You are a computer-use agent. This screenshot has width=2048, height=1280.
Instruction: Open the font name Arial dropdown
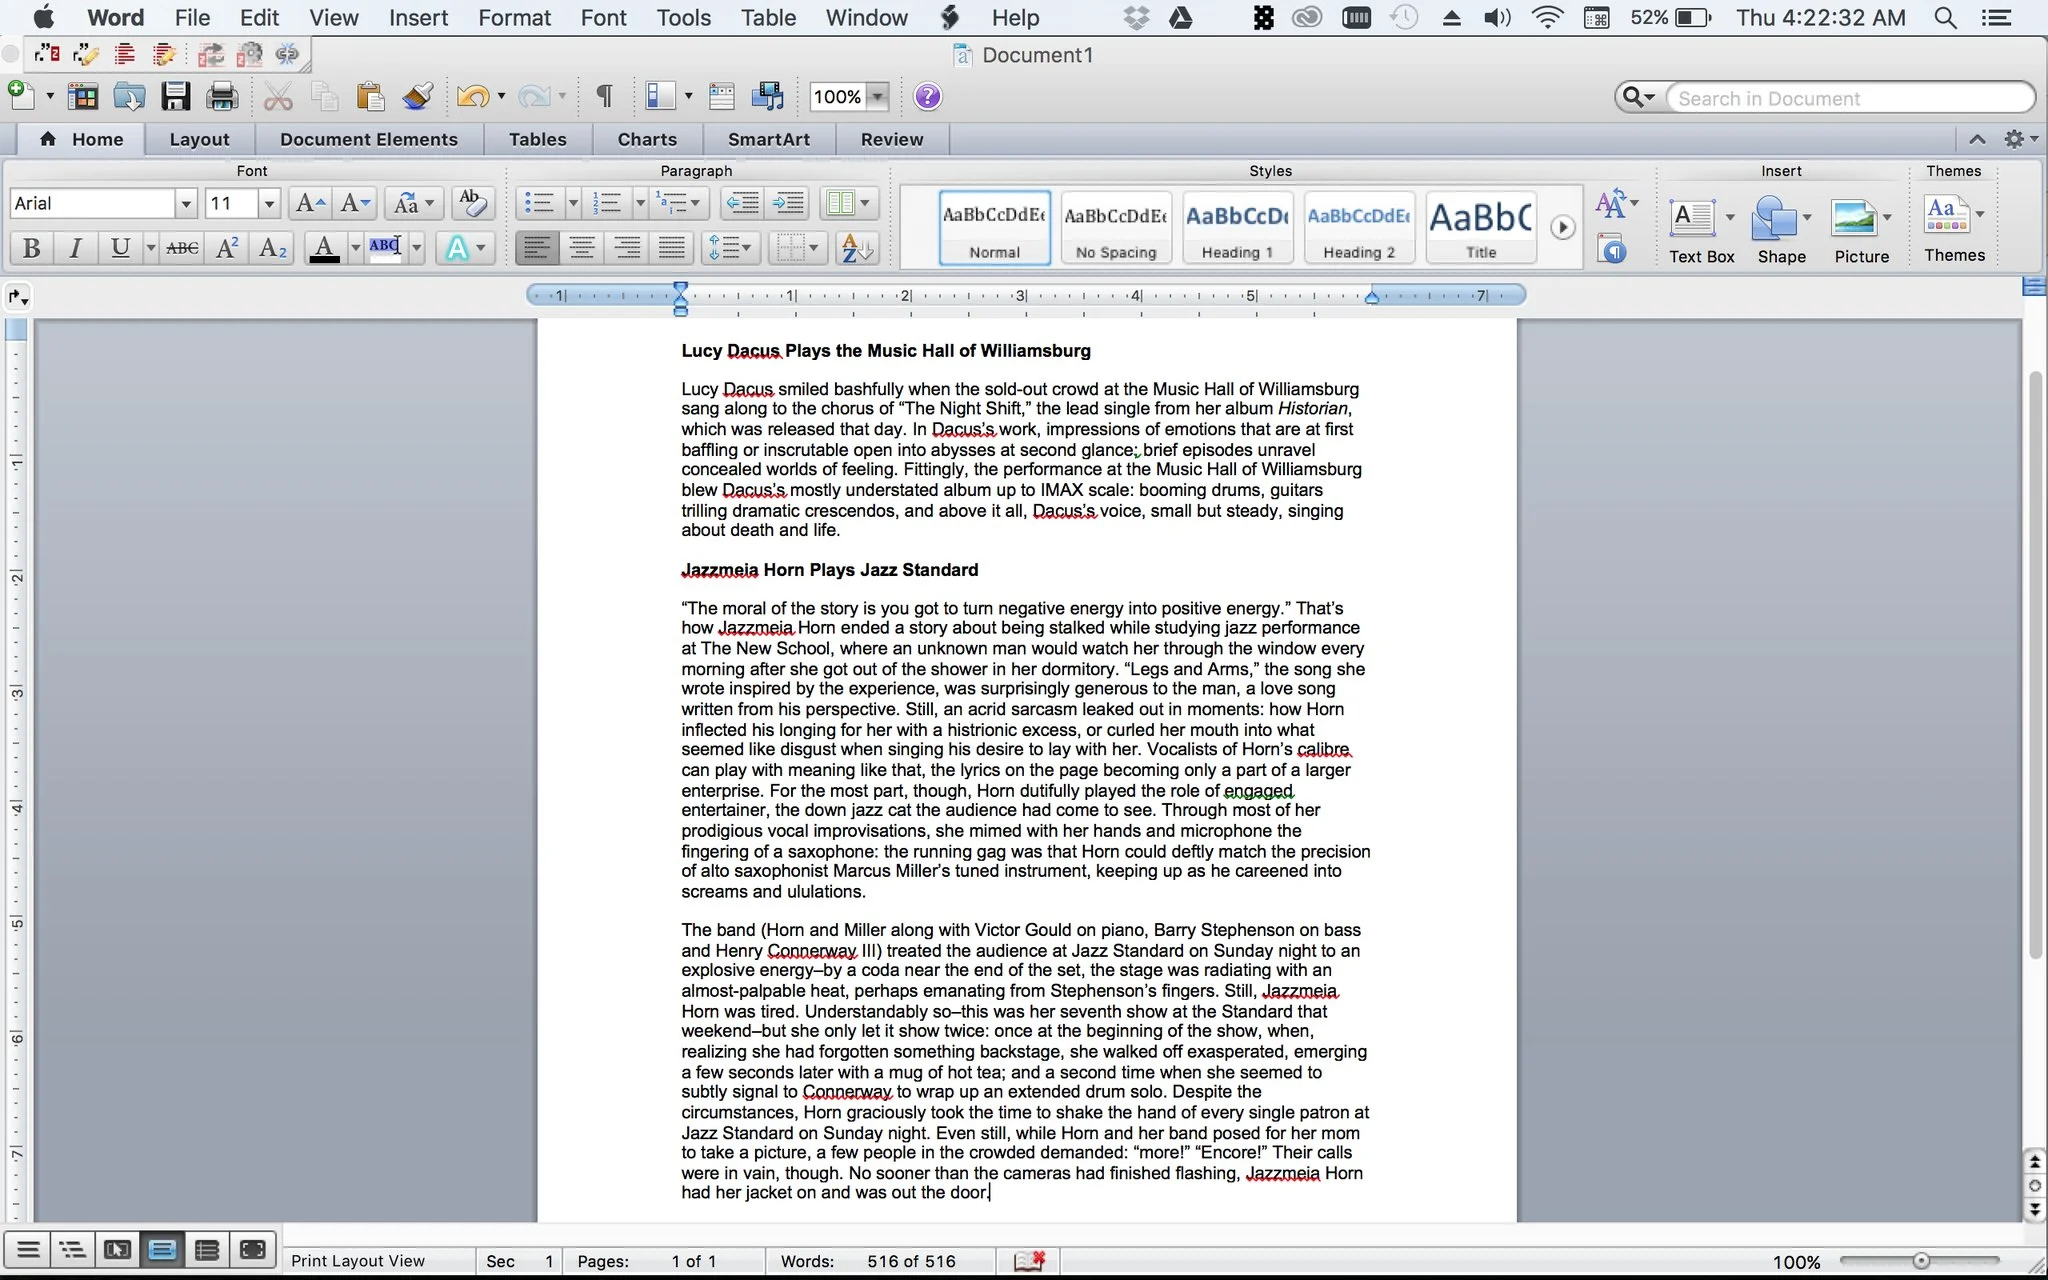[185, 204]
